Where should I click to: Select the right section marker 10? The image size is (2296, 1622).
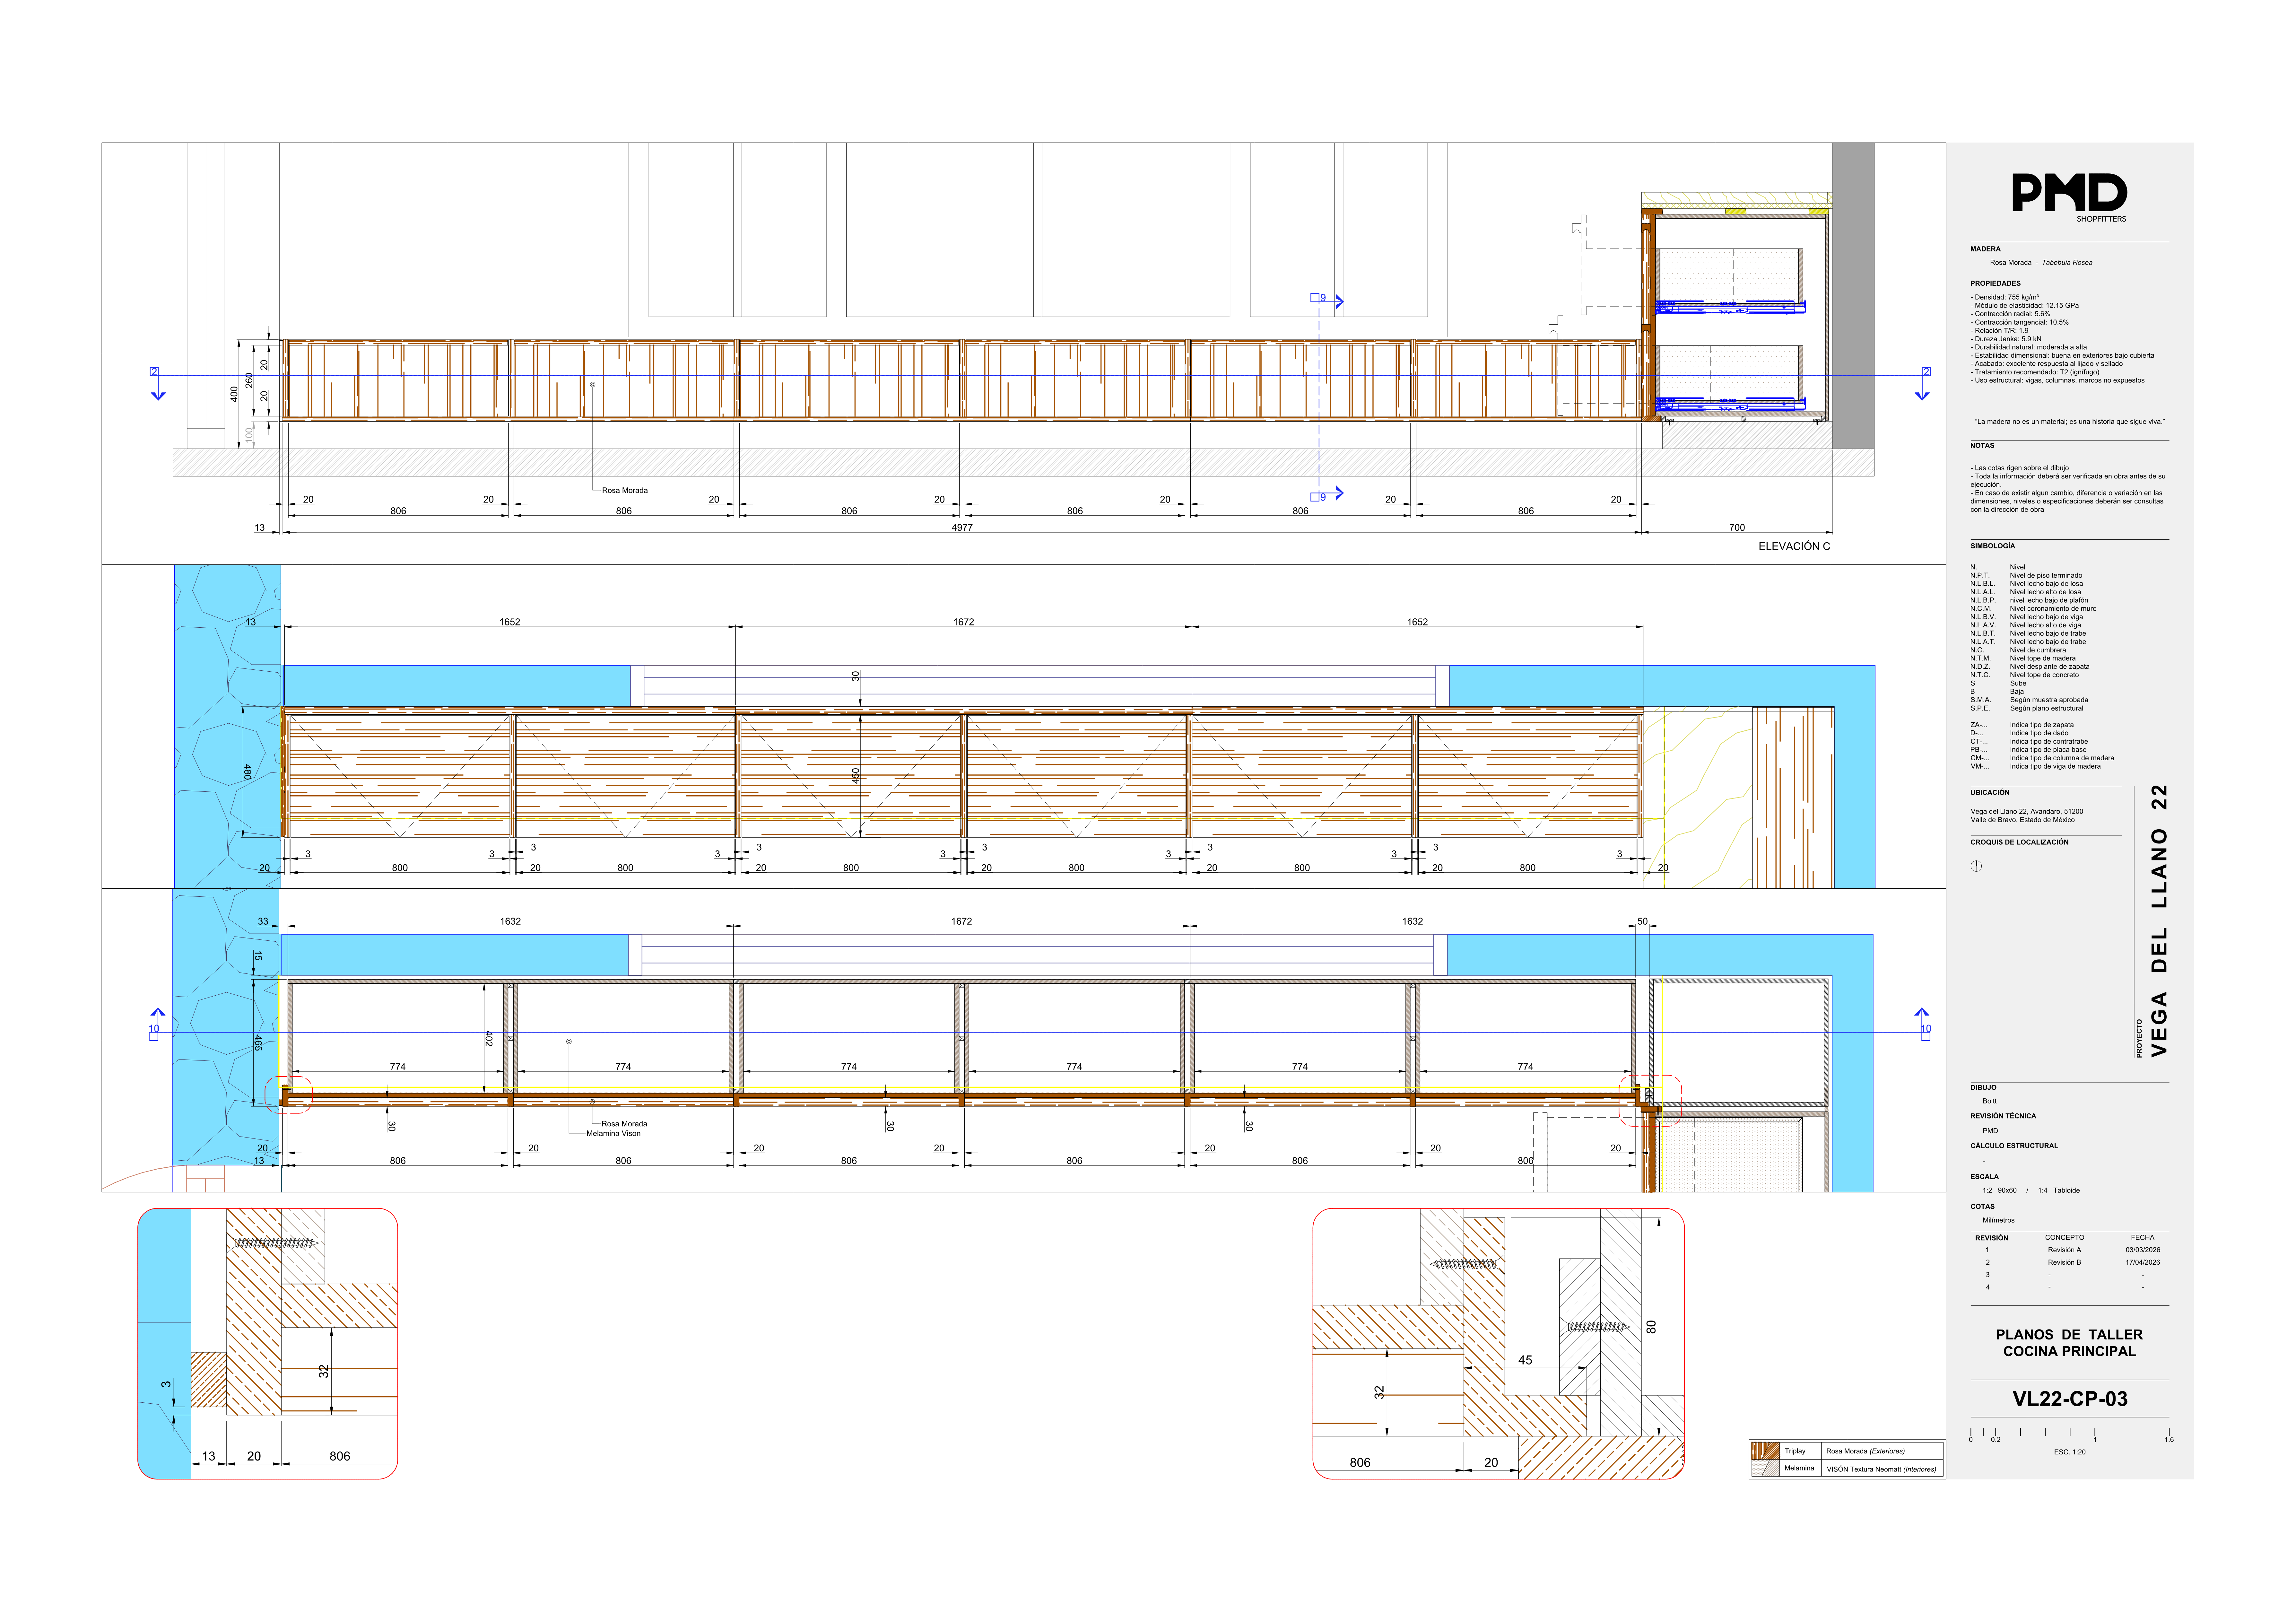tap(1923, 1024)
